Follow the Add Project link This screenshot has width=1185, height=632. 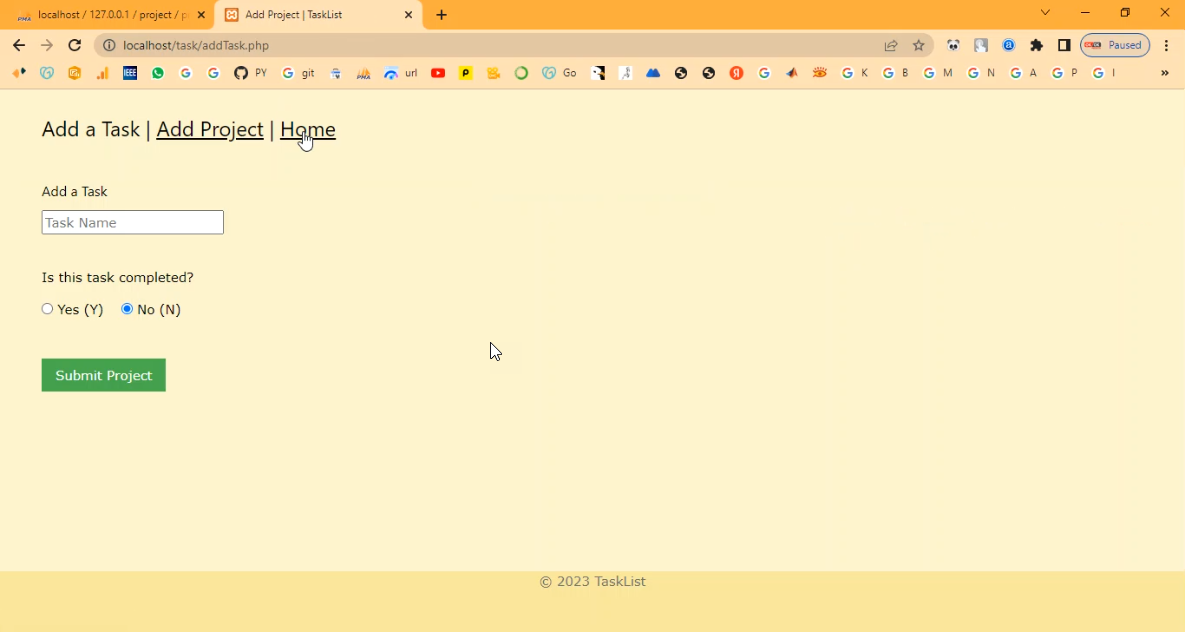coord(210,129)
